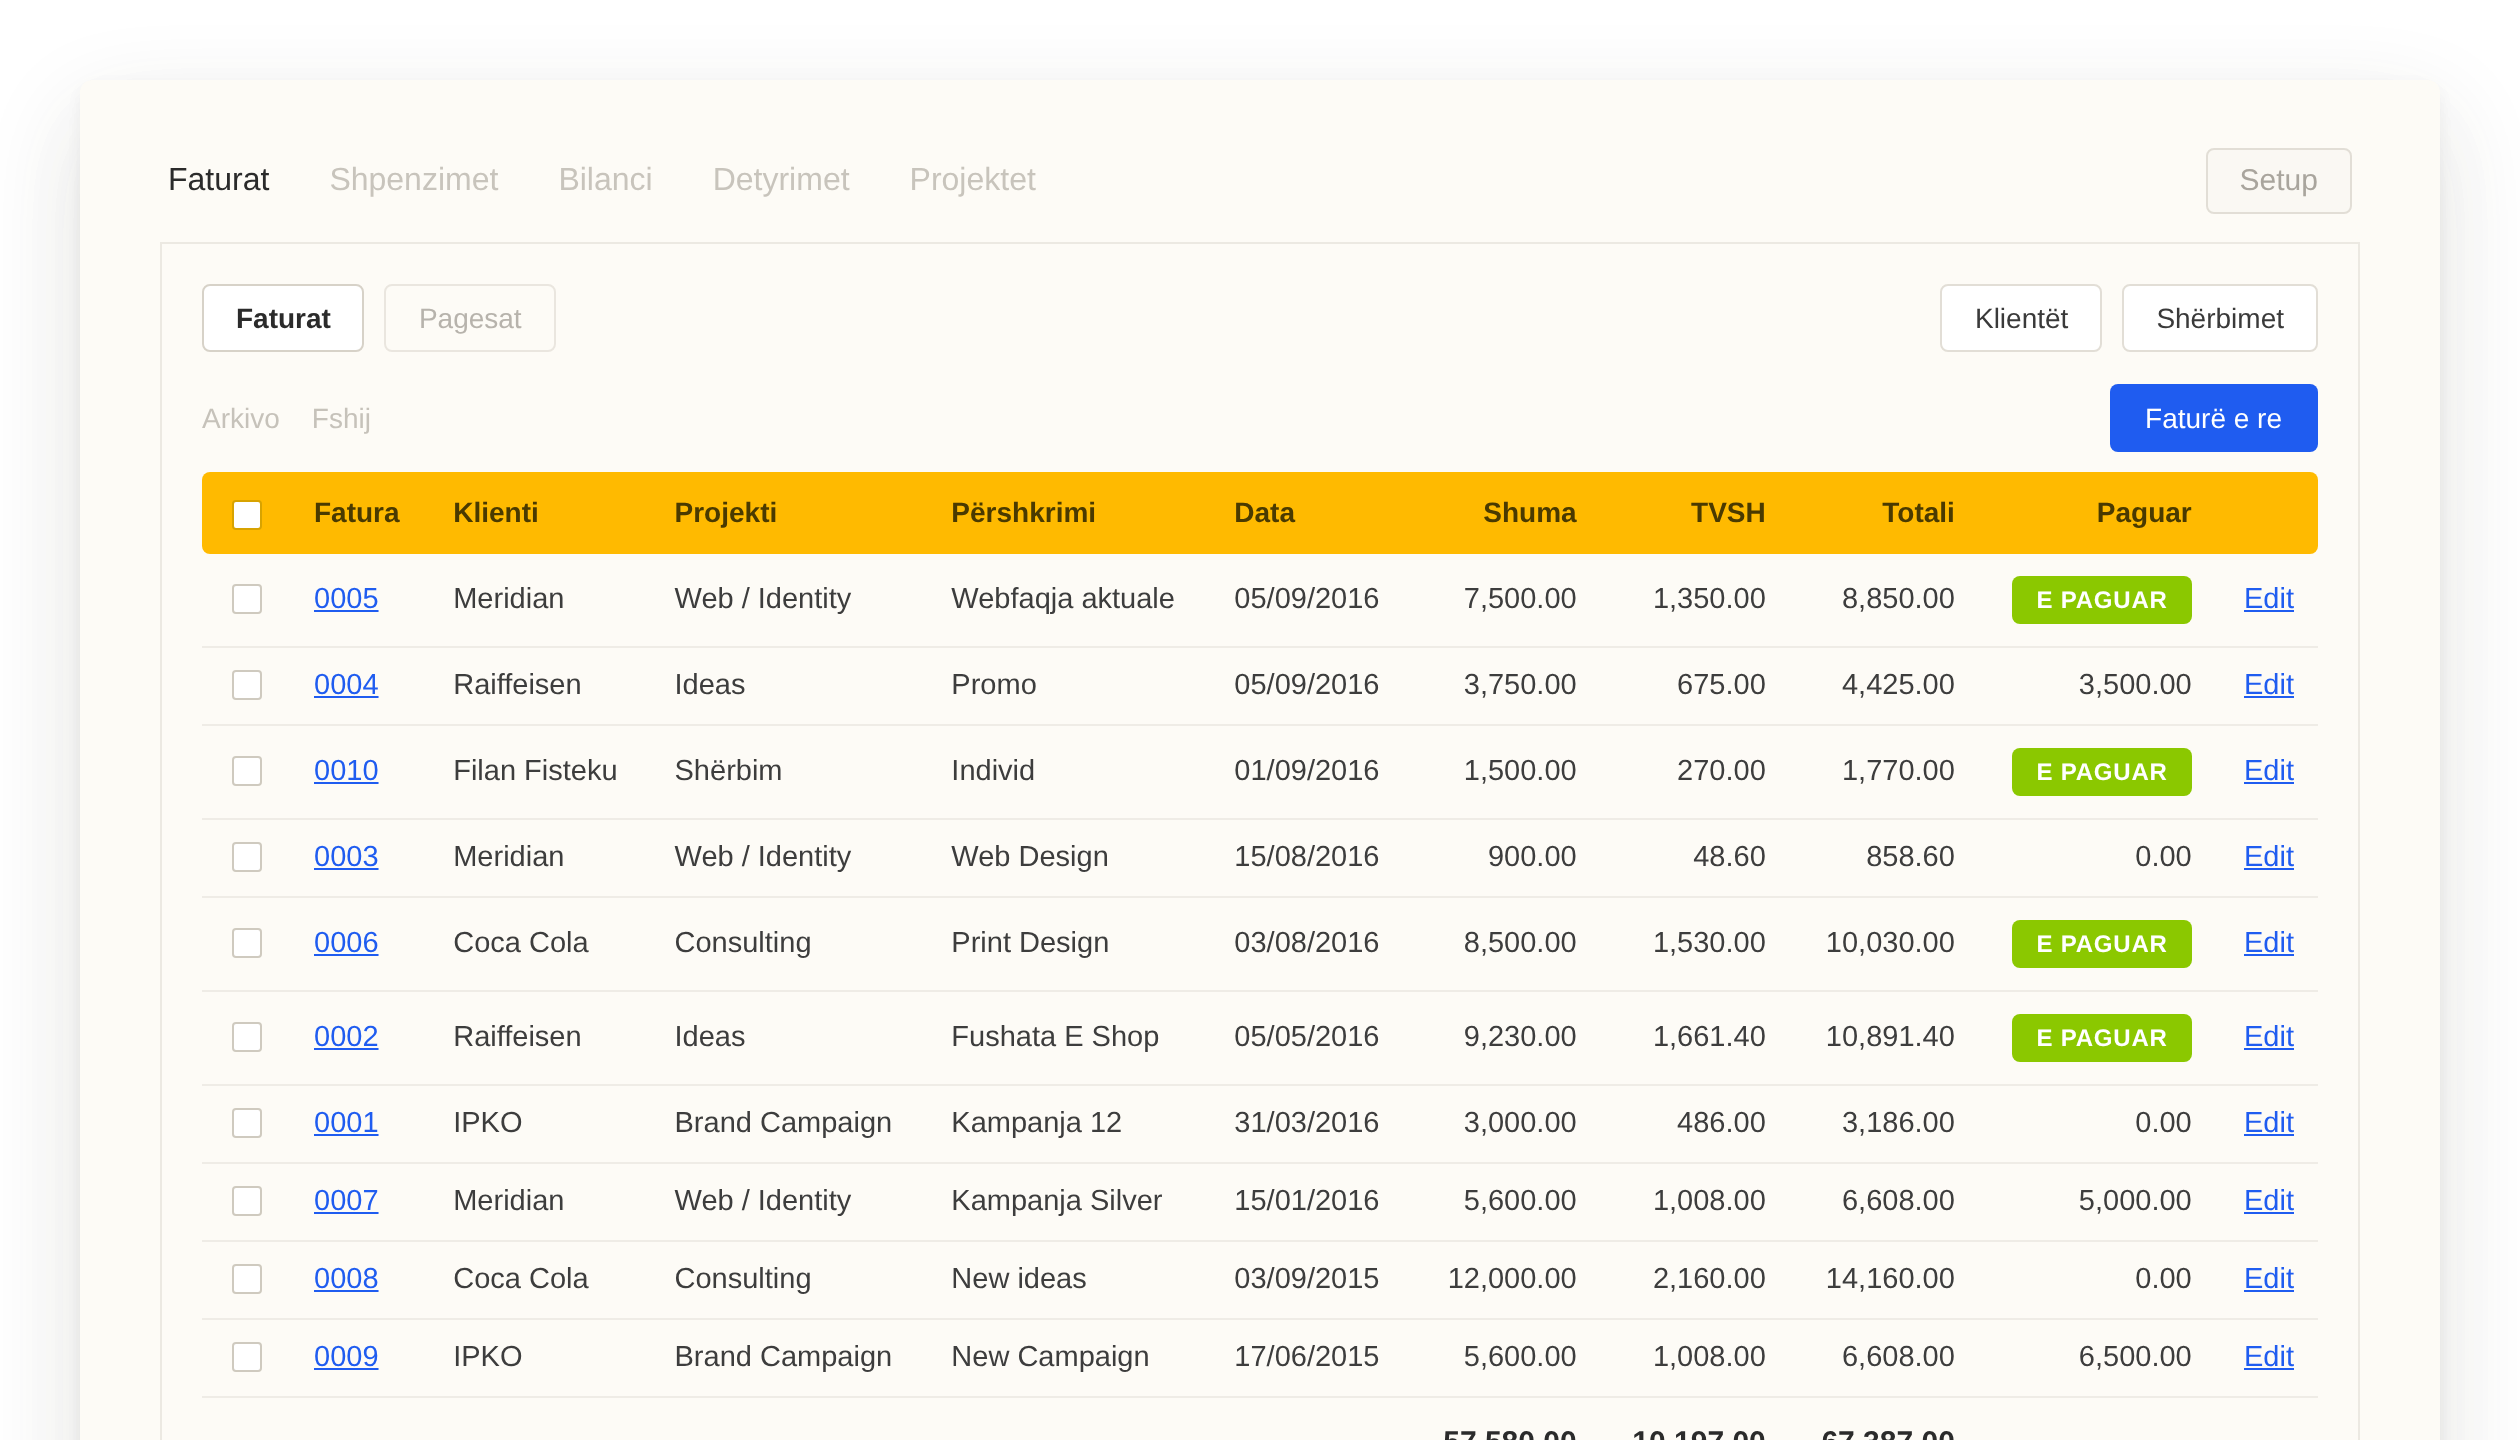Screen dimensions: 2520x1440
Task: Edit the Filan Fisteku invoice row
Action: (2269, 770)
